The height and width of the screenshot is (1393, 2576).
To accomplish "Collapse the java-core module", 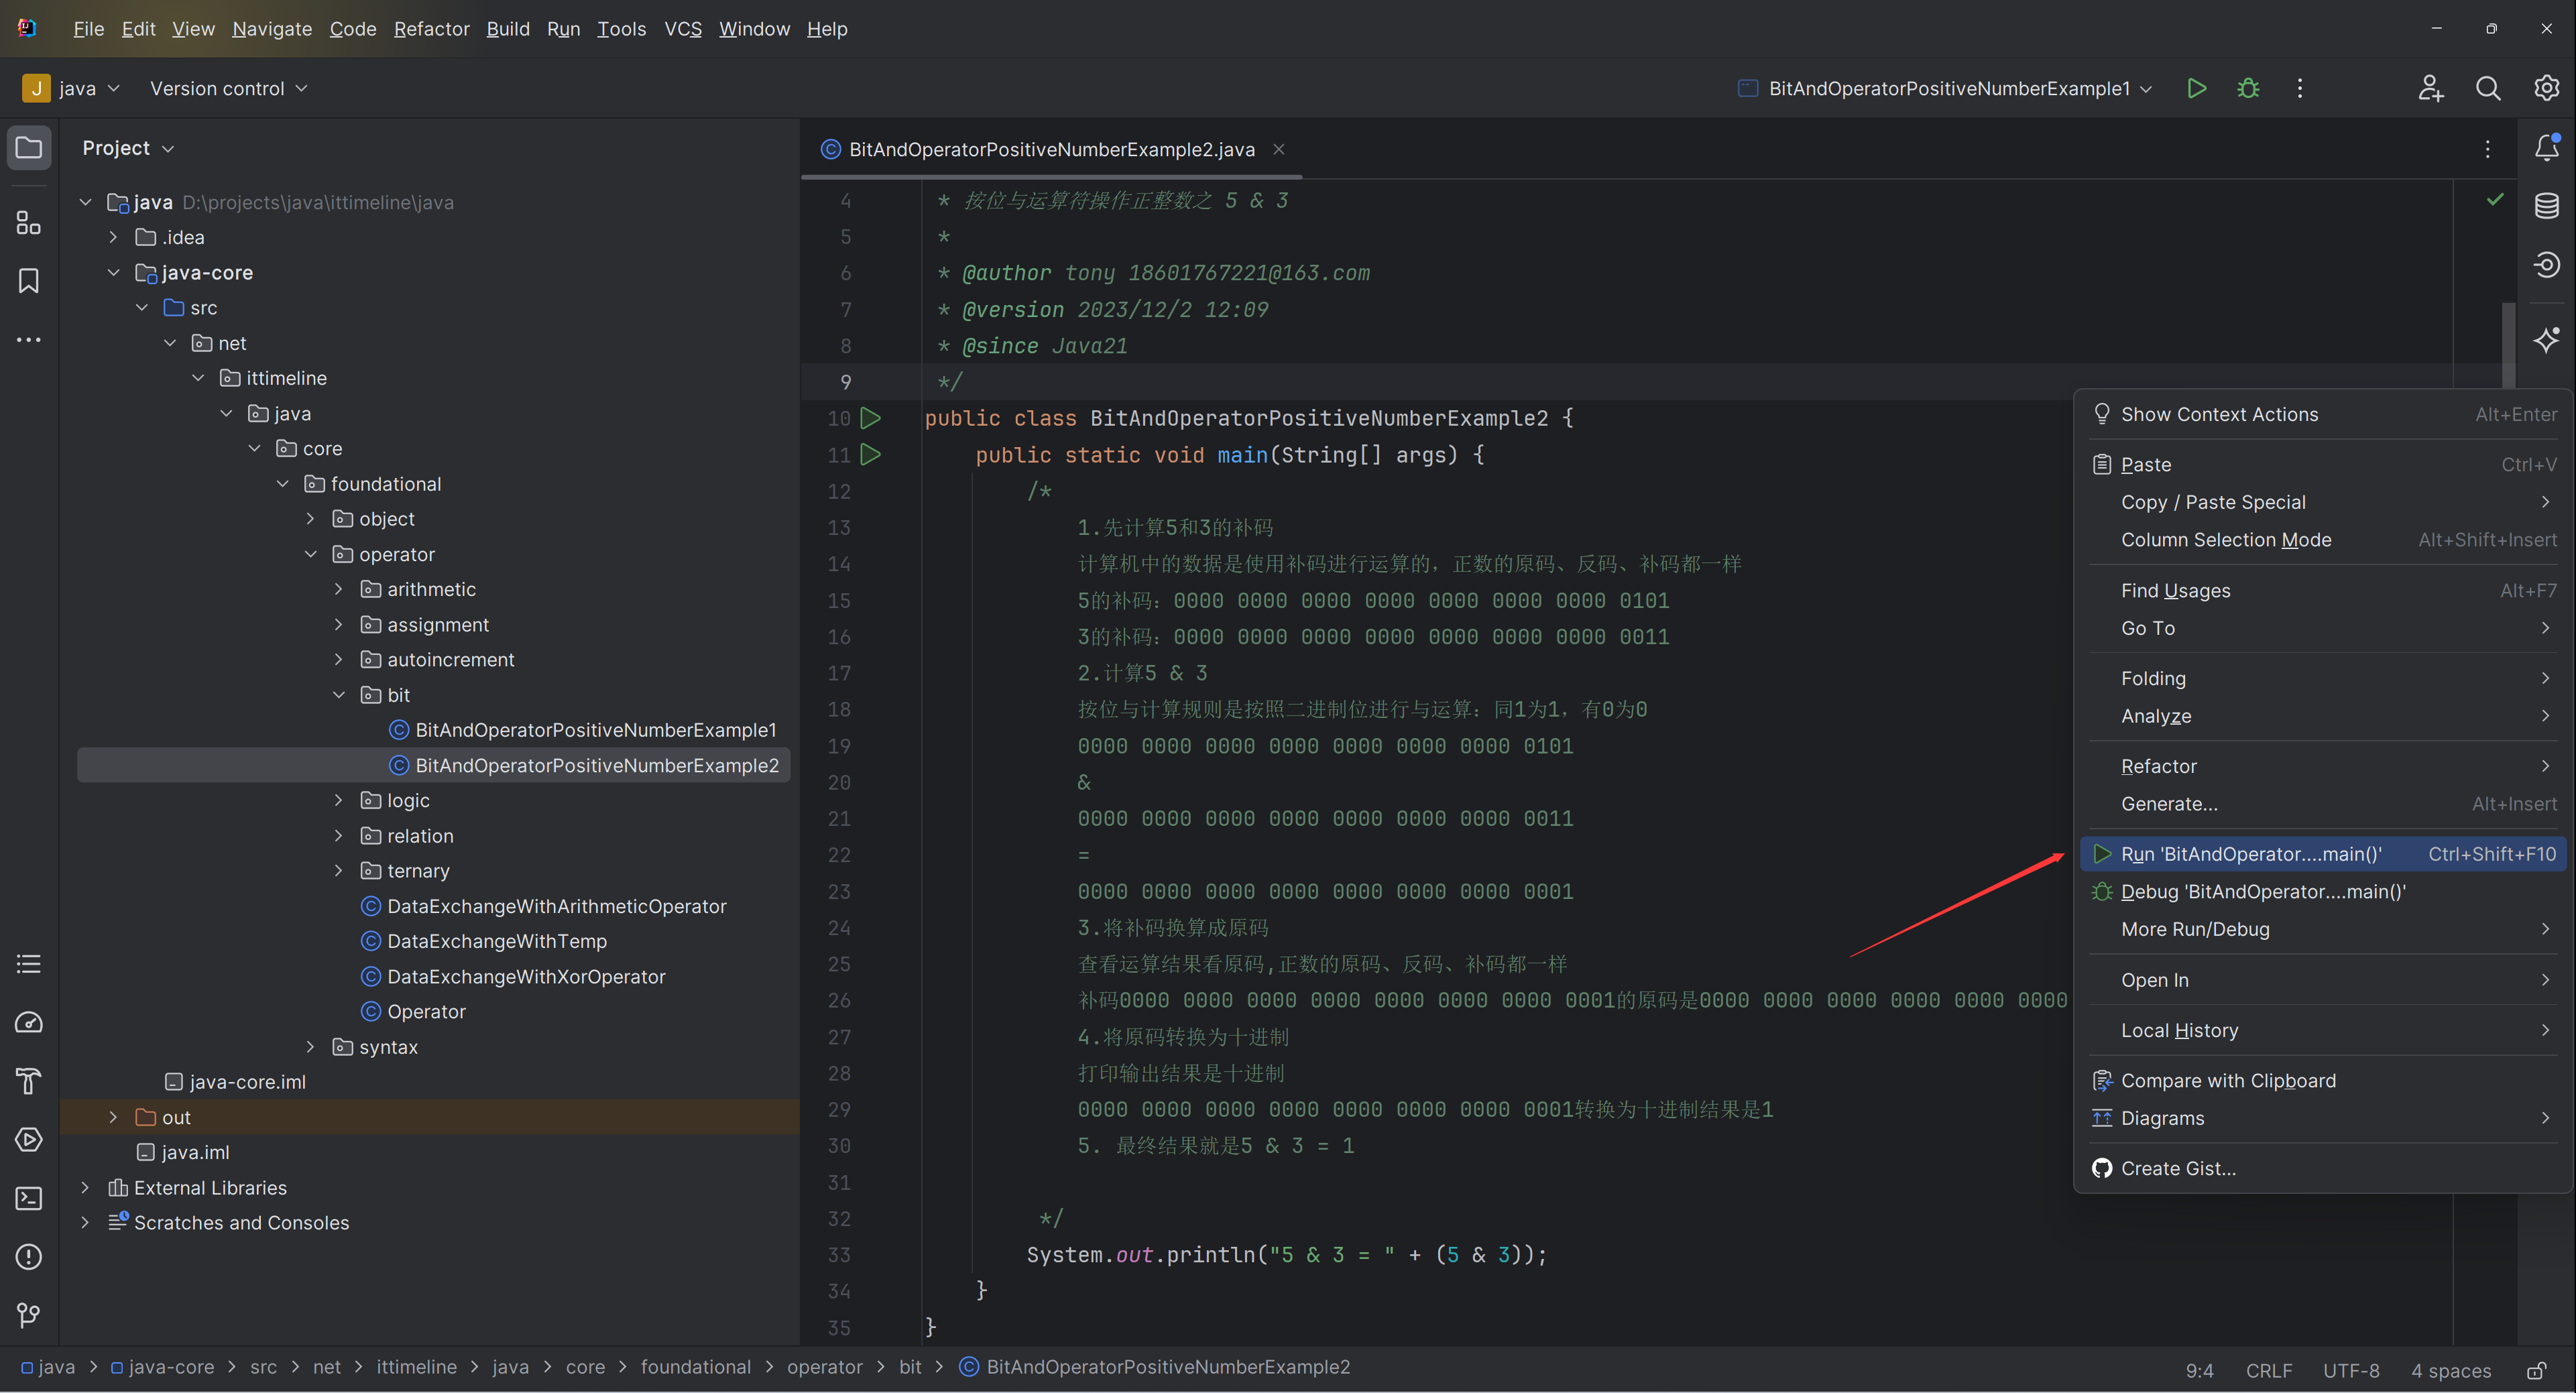I will [x=113, y=272].
